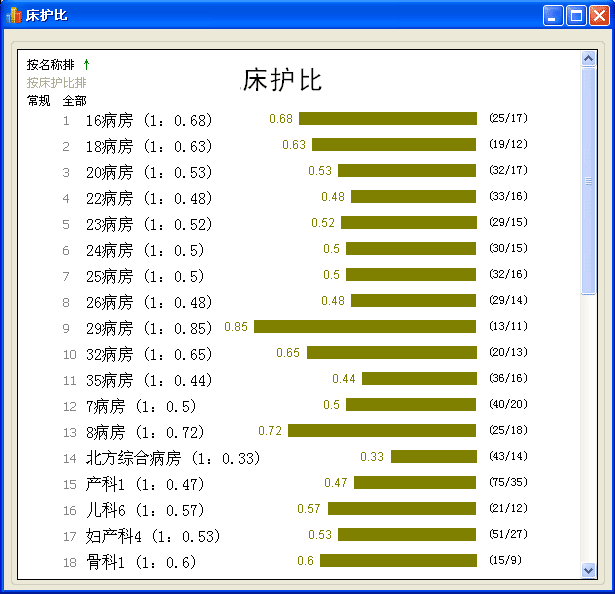615x594 pixels.
Task: Click the 0.85 bar for 29病房
Action: click(365, 326)
